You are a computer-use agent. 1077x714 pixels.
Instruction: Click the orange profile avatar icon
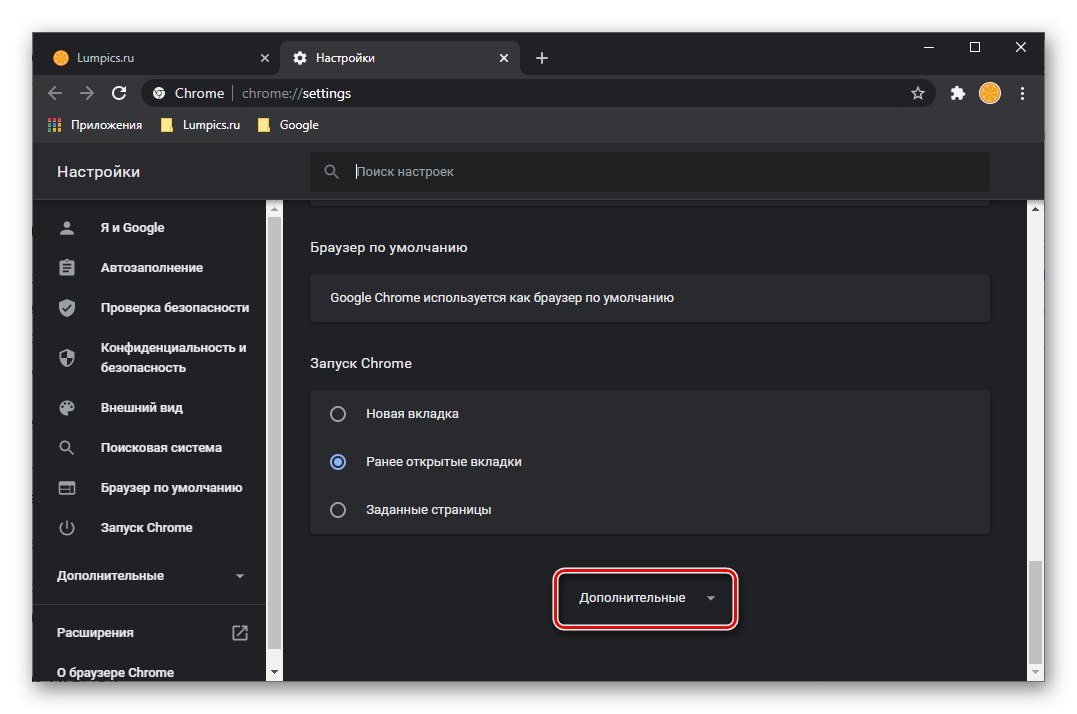(x=989, y=93)
